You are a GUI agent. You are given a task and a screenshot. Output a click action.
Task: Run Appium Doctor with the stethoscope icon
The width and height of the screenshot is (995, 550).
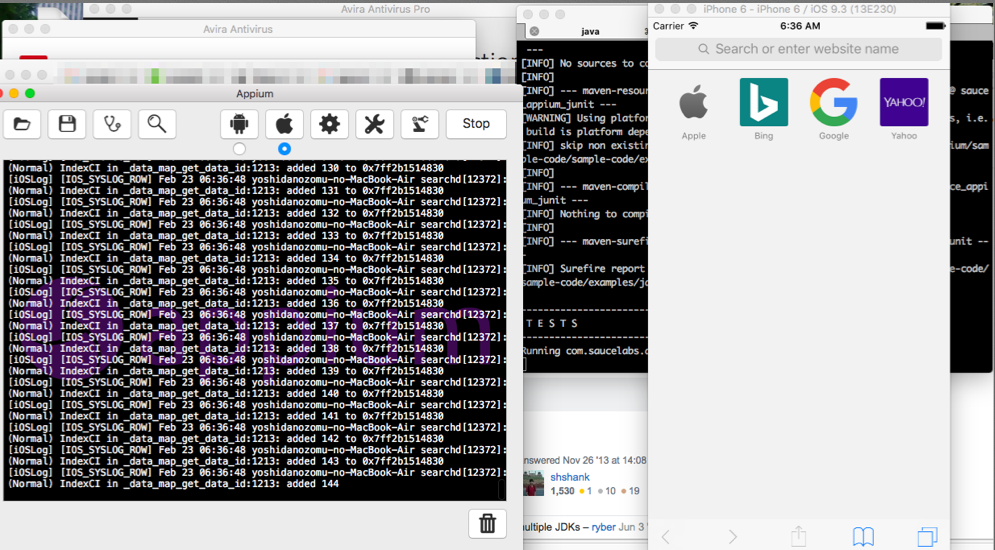coord(112,124)
